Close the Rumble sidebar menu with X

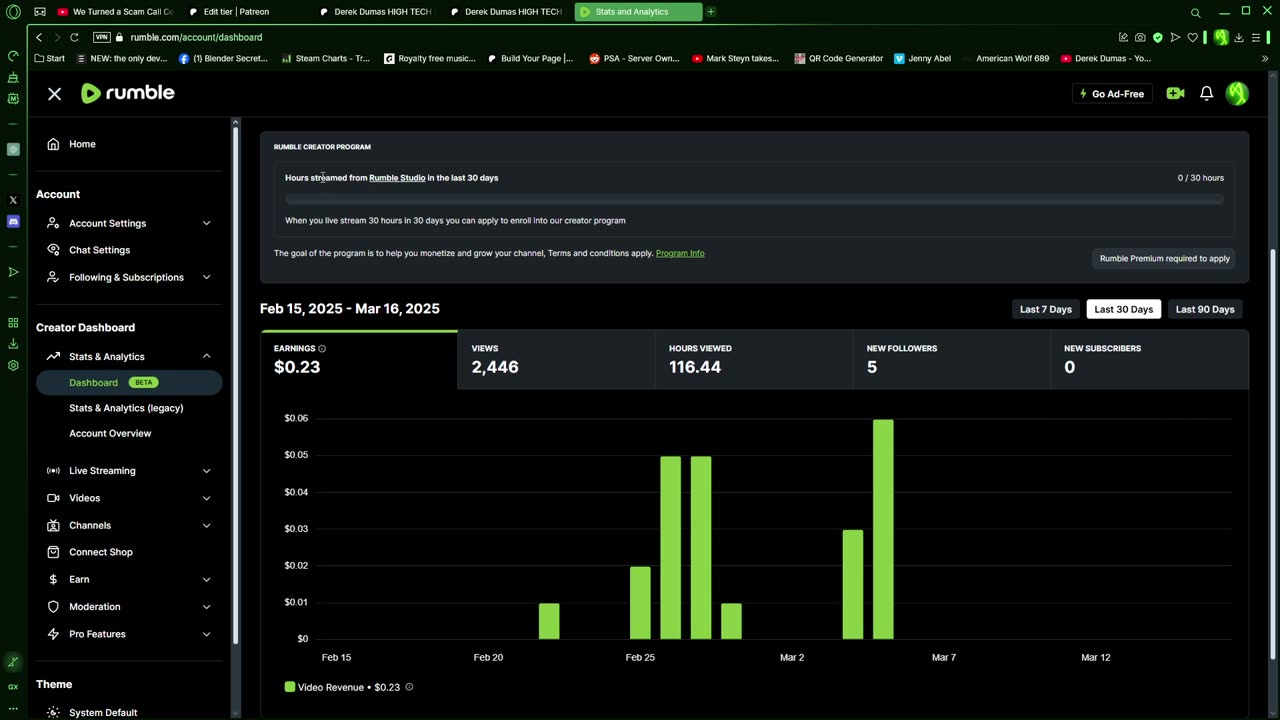tap(54, 93)
